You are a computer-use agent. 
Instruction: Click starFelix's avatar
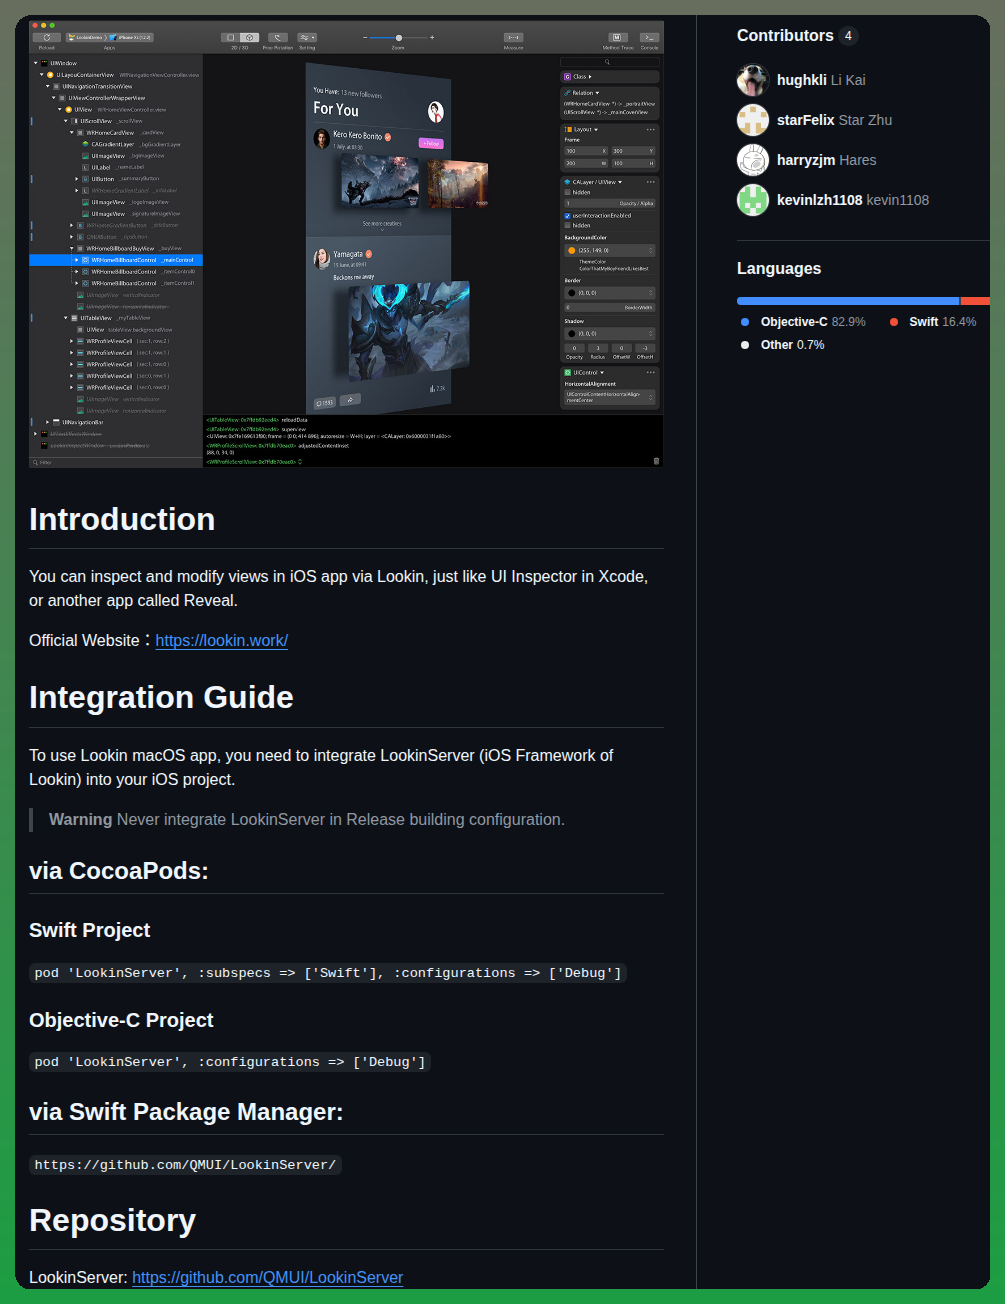[753, 120]
